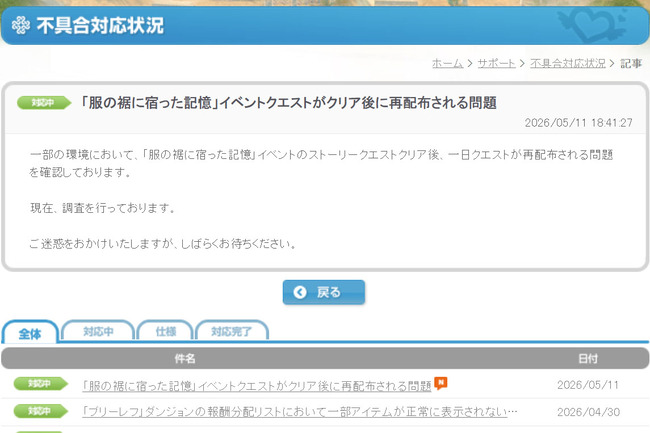Image resolution: width=650 pixels, height=433 pixels.
Task: Click the article timestamp 2026/05/11 18:41:27
Action: coord(578,123)
